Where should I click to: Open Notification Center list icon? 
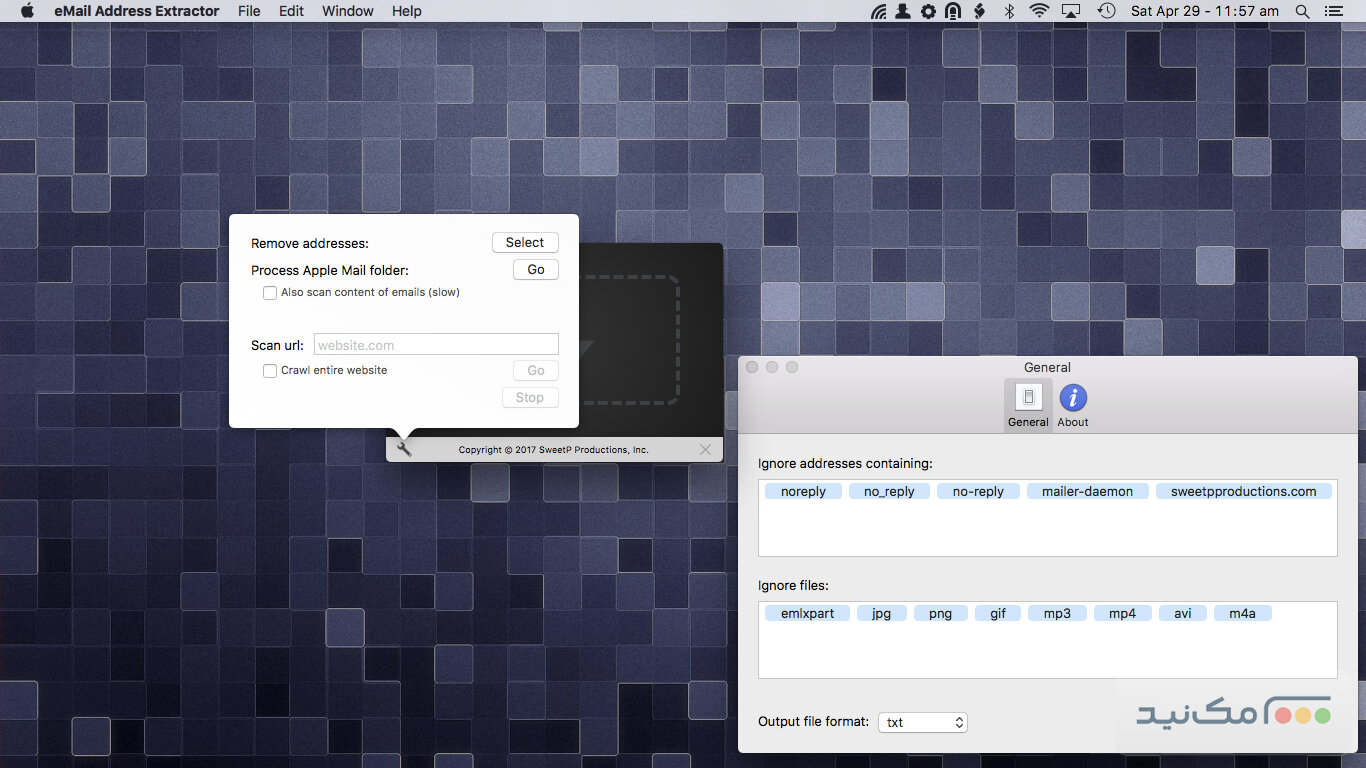tap(1333, 11)
